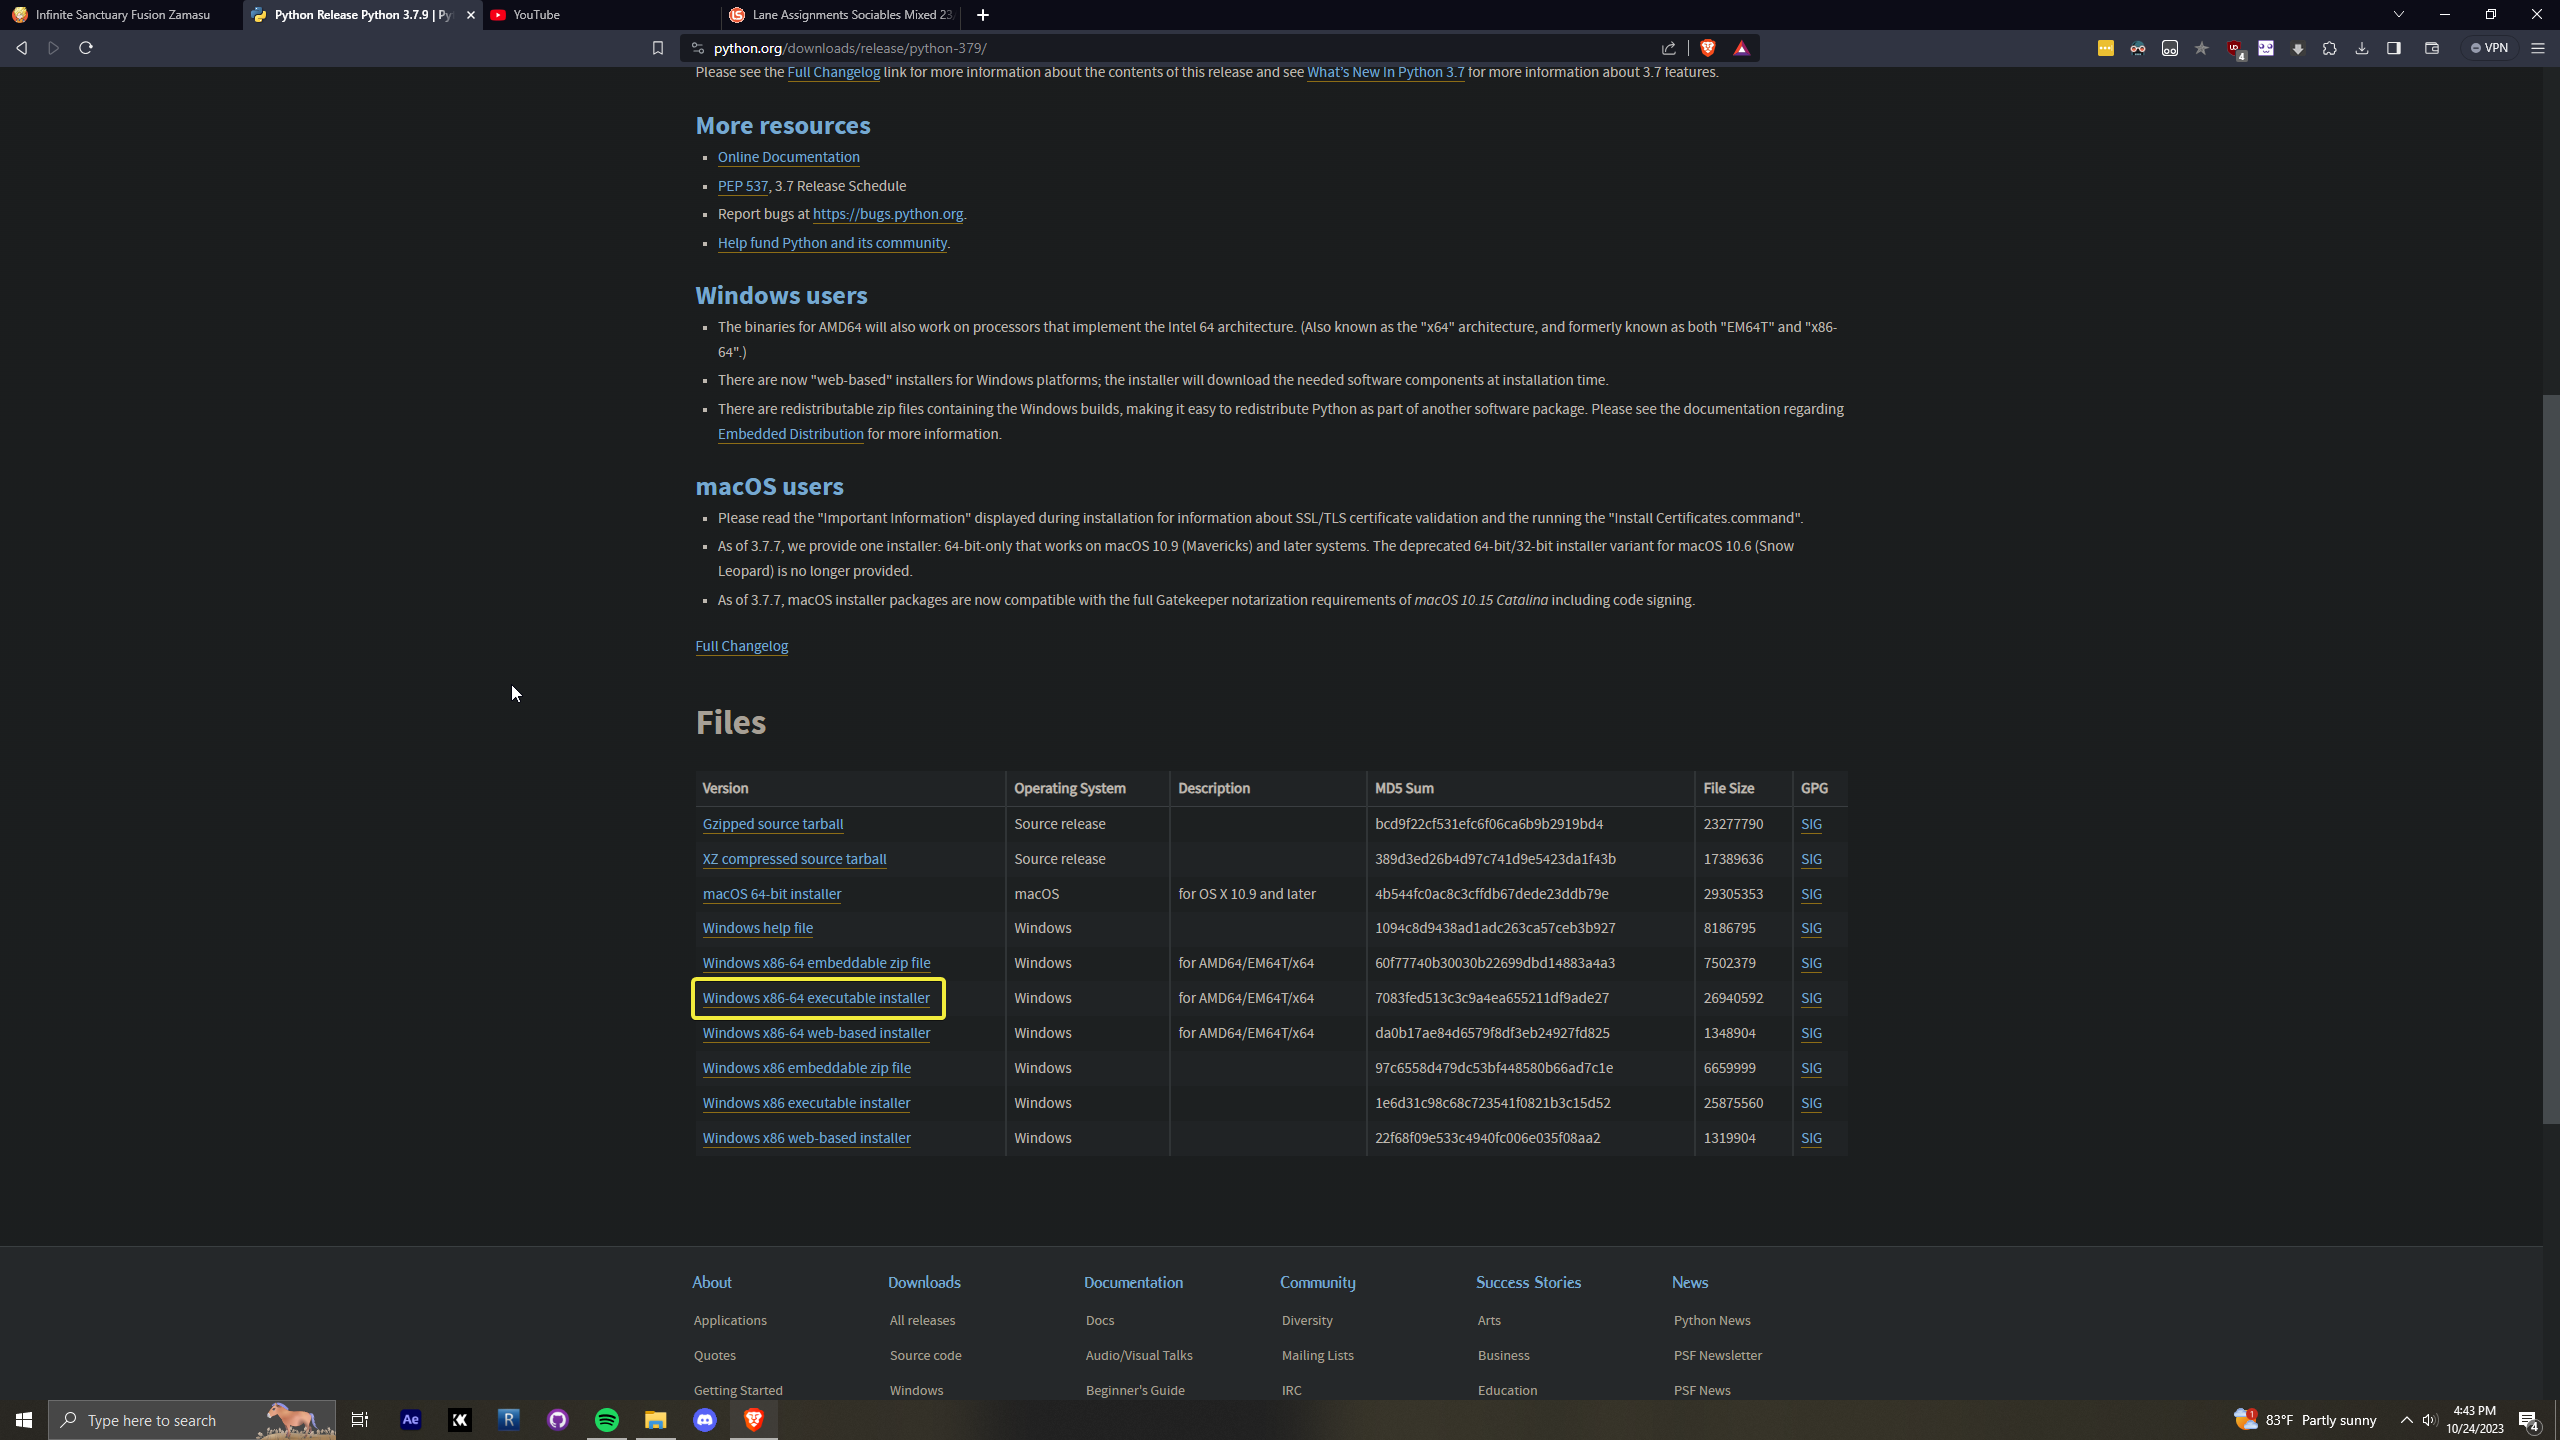Launch Spotify from the taskbar
The width and height of the screenshot is (2560, 1440).
click(607, 1419)
